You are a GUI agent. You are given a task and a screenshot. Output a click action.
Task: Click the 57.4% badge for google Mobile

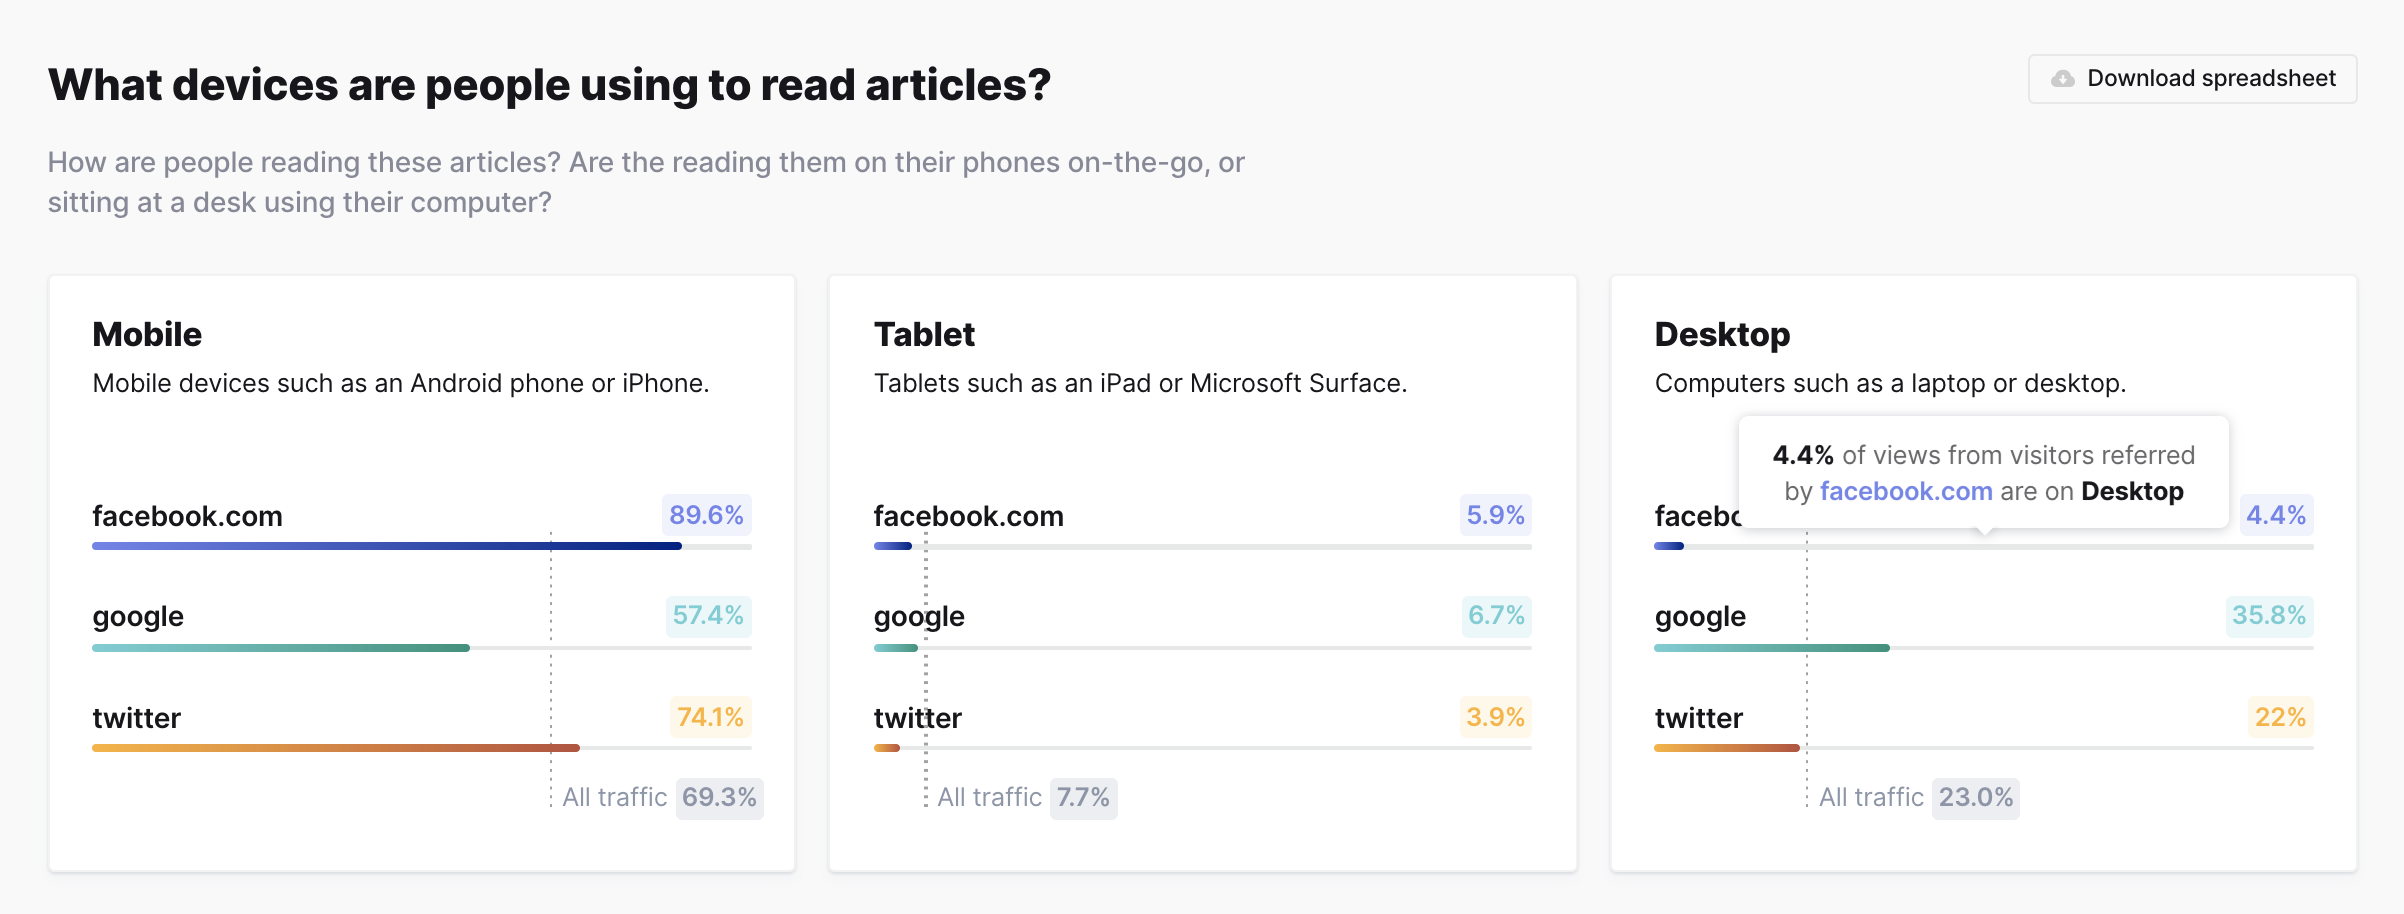pyautogui.click(x=707, y=616)
